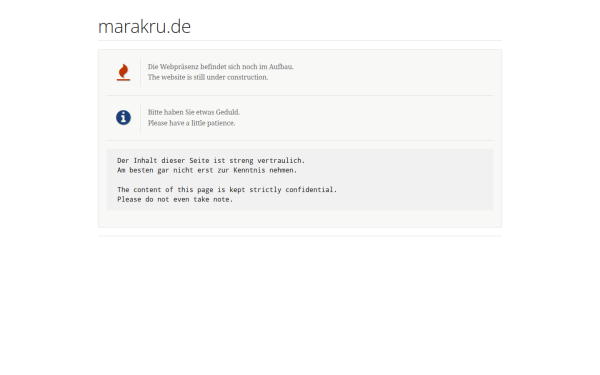Select text 'The website is still under construction.'
The width and height of the screenshot is (600, 375).
tap(208, 77)
